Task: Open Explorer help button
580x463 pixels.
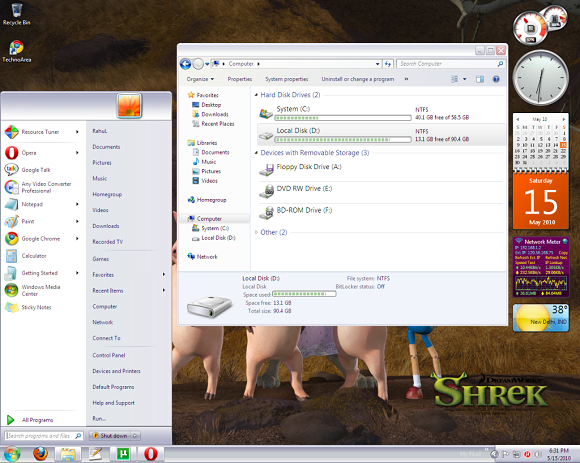Action: pos(496,79)
